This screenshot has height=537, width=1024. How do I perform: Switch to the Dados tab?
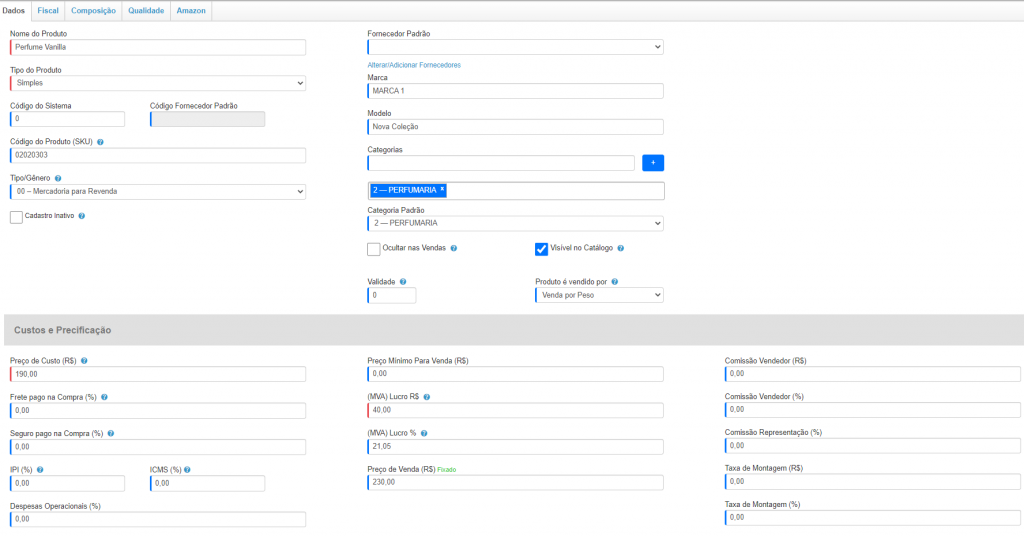[x=14, y=10]
